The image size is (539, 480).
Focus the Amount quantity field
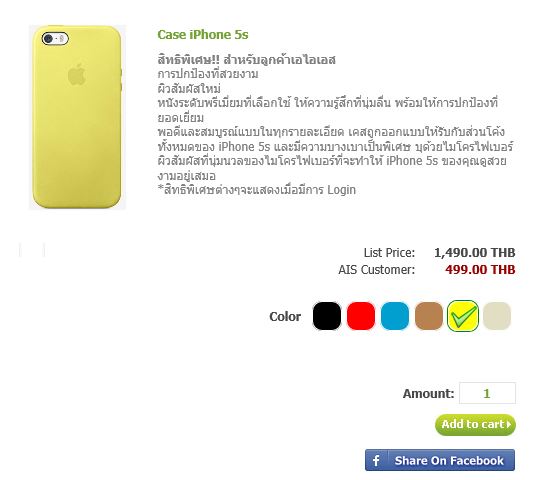click(487, 393)
